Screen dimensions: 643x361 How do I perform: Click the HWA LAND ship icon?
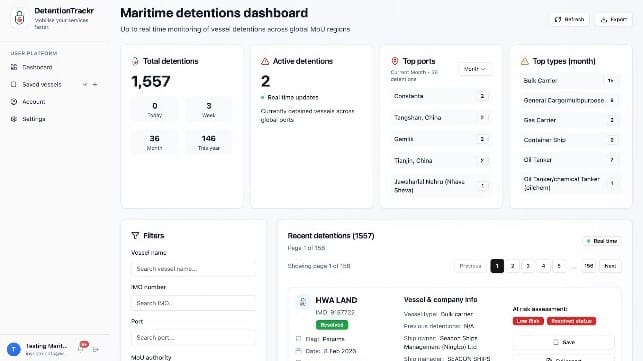(303, 302)
